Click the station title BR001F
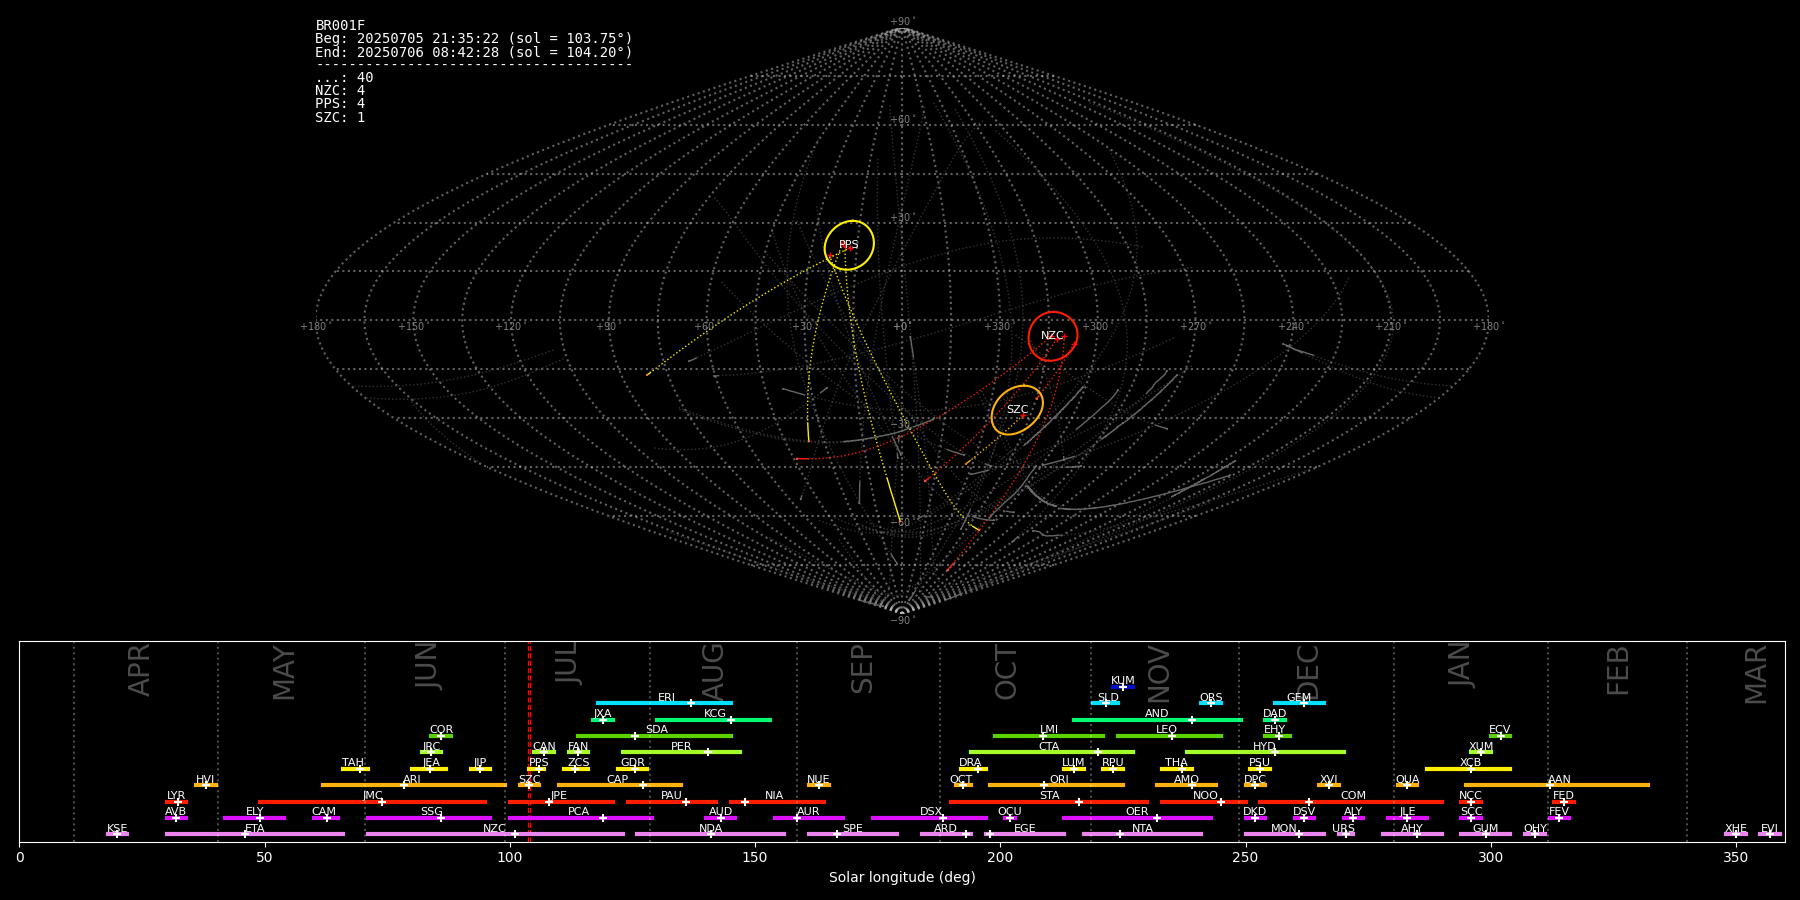1800x900 pixels. click(x=340, y=26)
